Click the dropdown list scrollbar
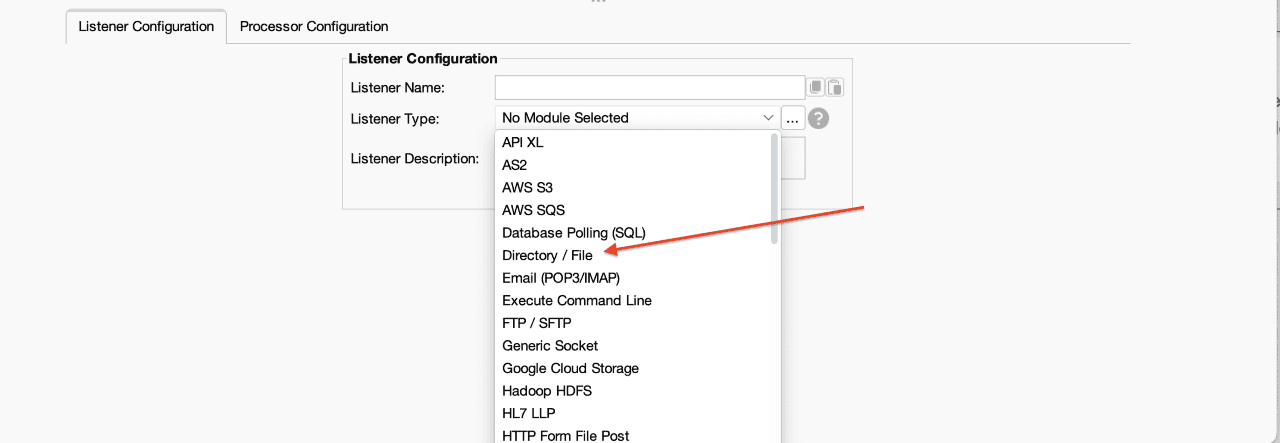Viewport: 1280px width, 443px height. point(774,189)
